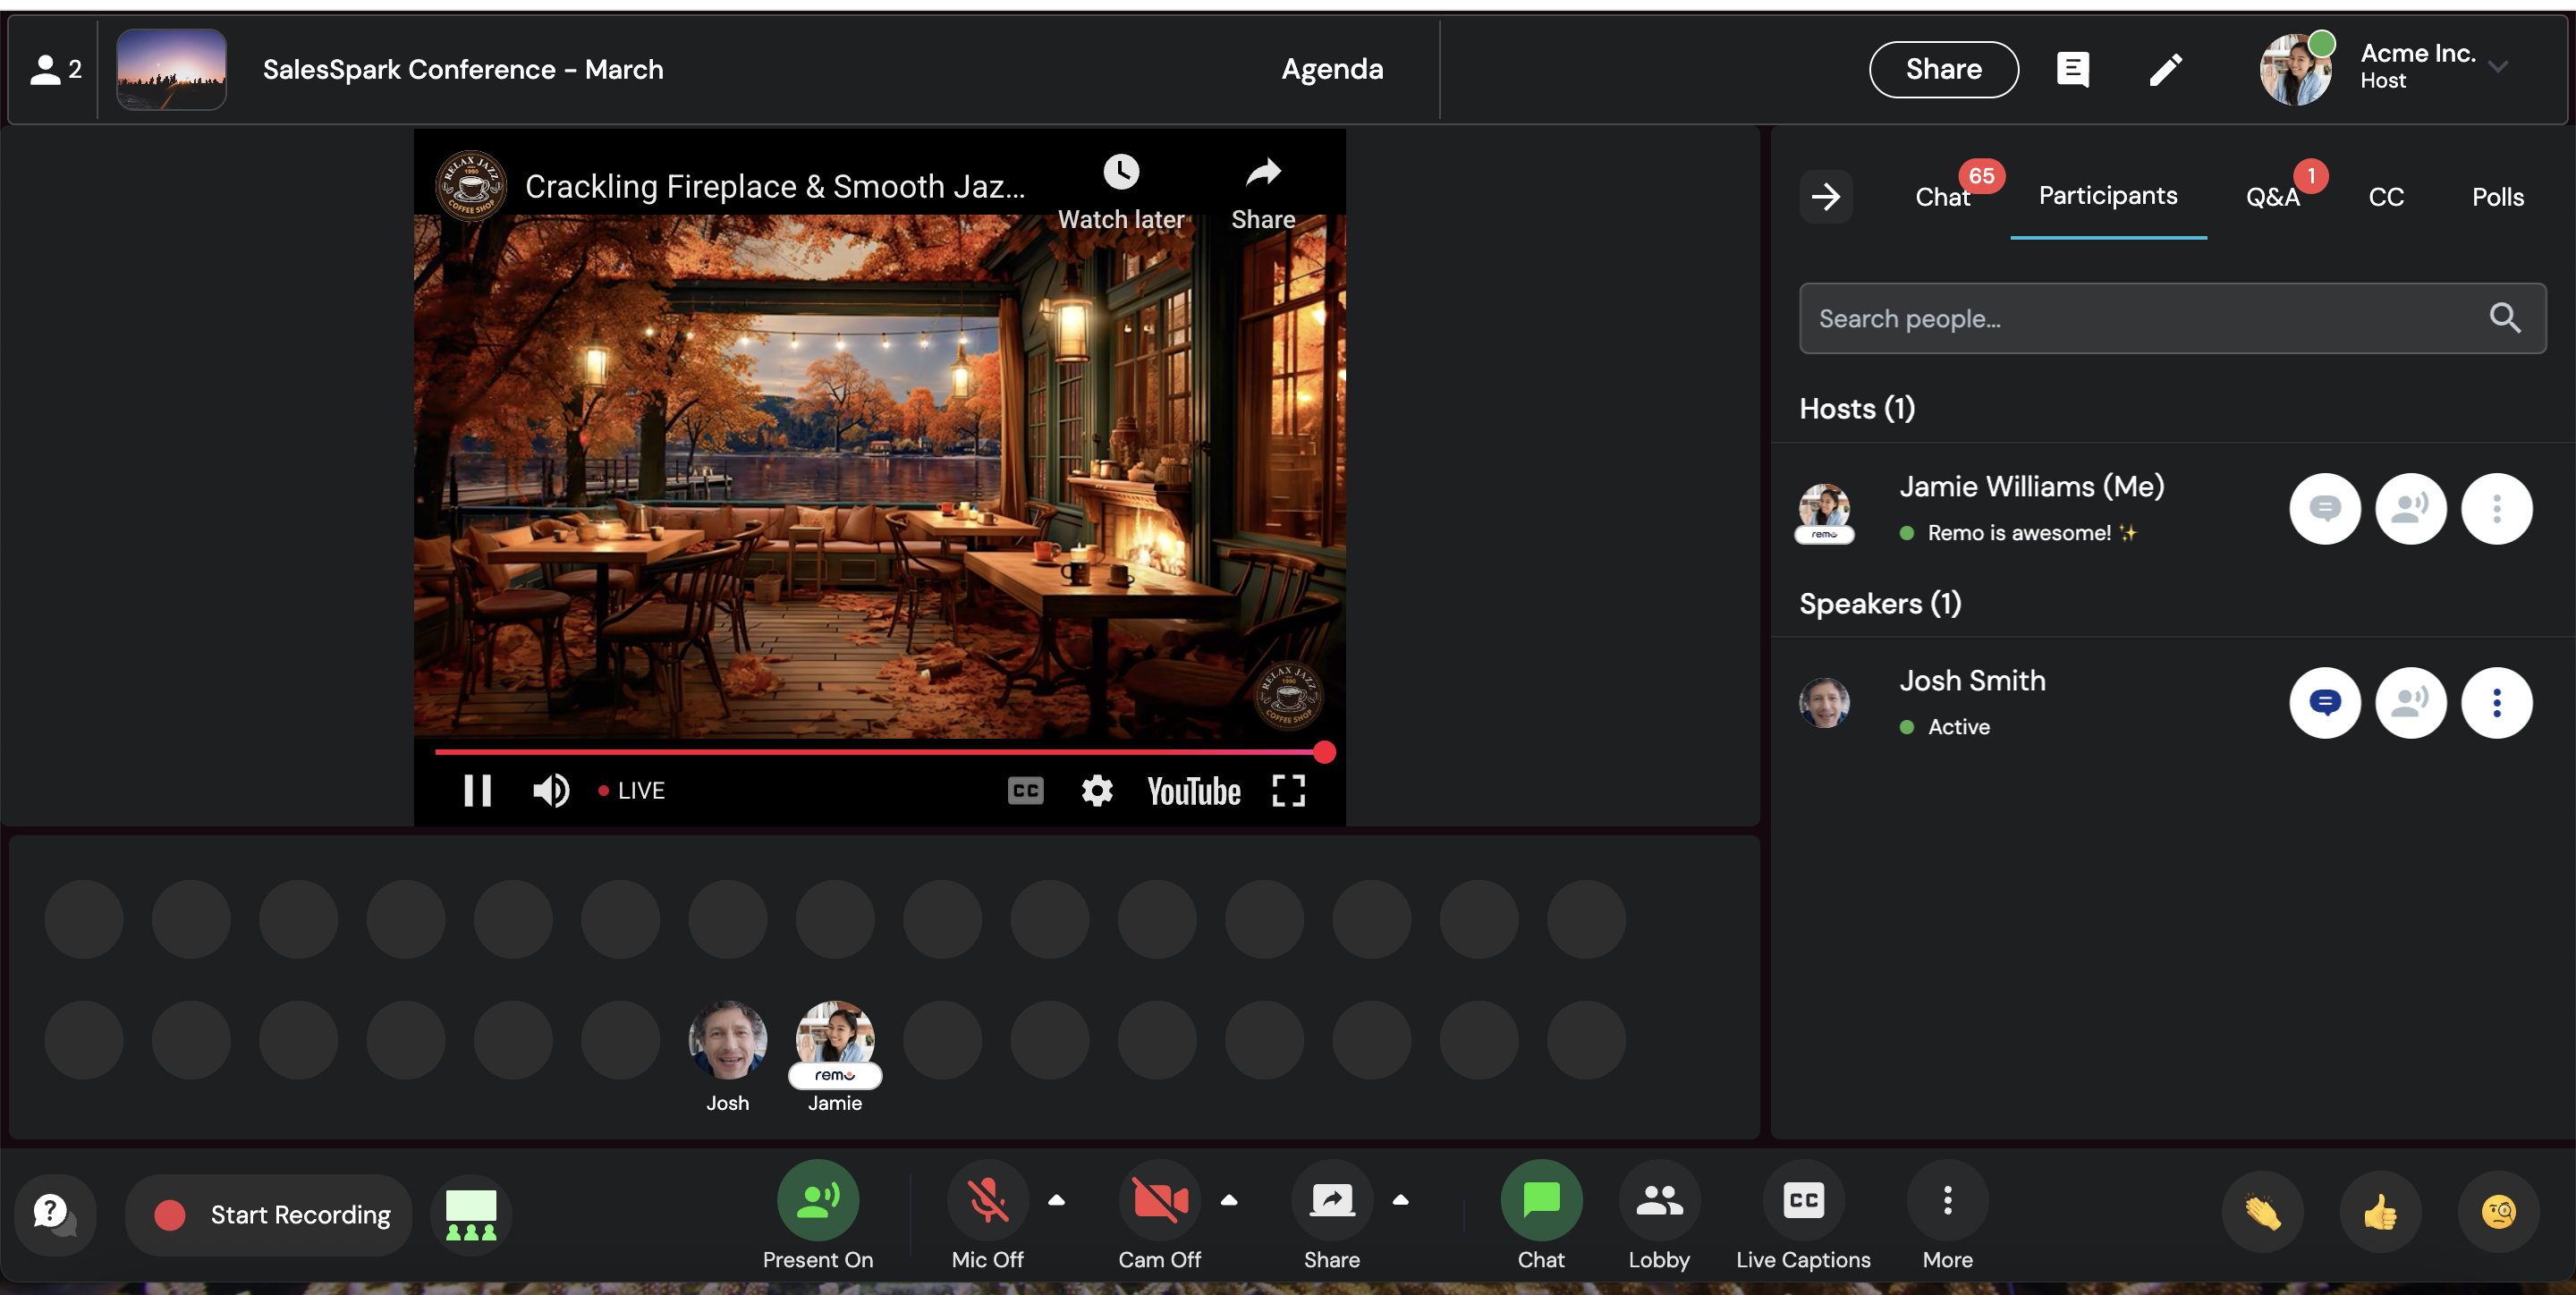Click the clapping hands reaction
This screenshot has width=2576, height=1295.
point(2262,1213)
